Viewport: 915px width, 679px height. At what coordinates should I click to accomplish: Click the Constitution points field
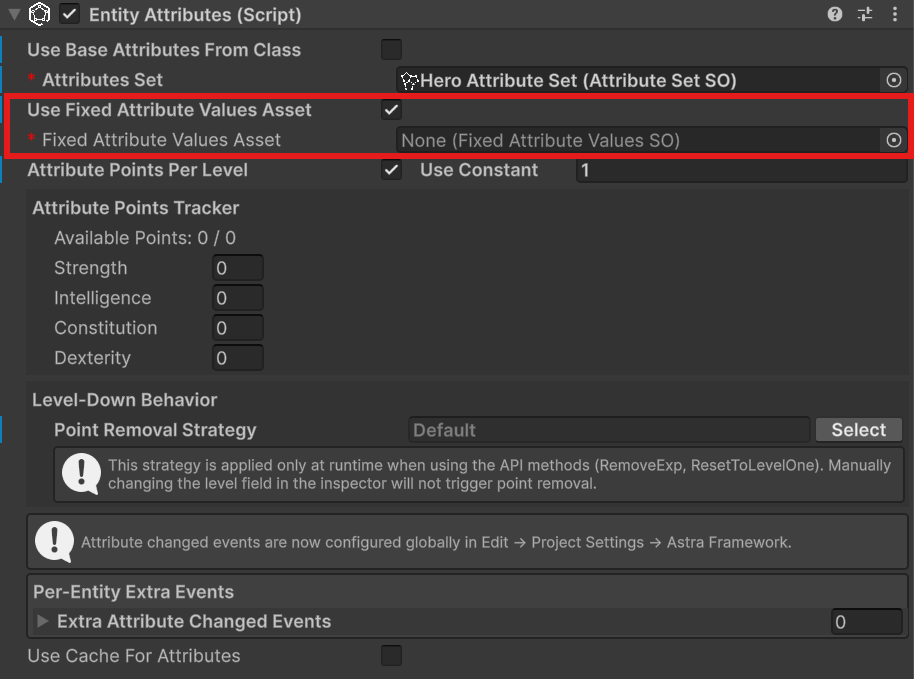[238, 328]
